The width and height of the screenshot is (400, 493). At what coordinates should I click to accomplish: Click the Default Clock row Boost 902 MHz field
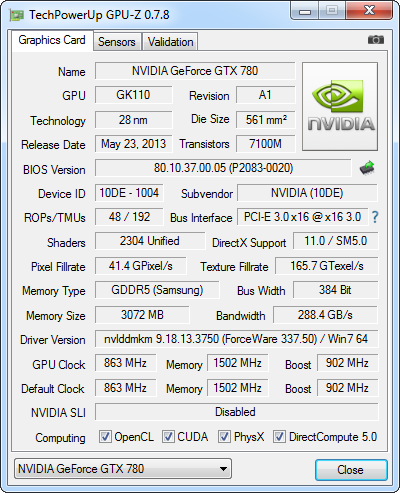(x=347, y=388)
